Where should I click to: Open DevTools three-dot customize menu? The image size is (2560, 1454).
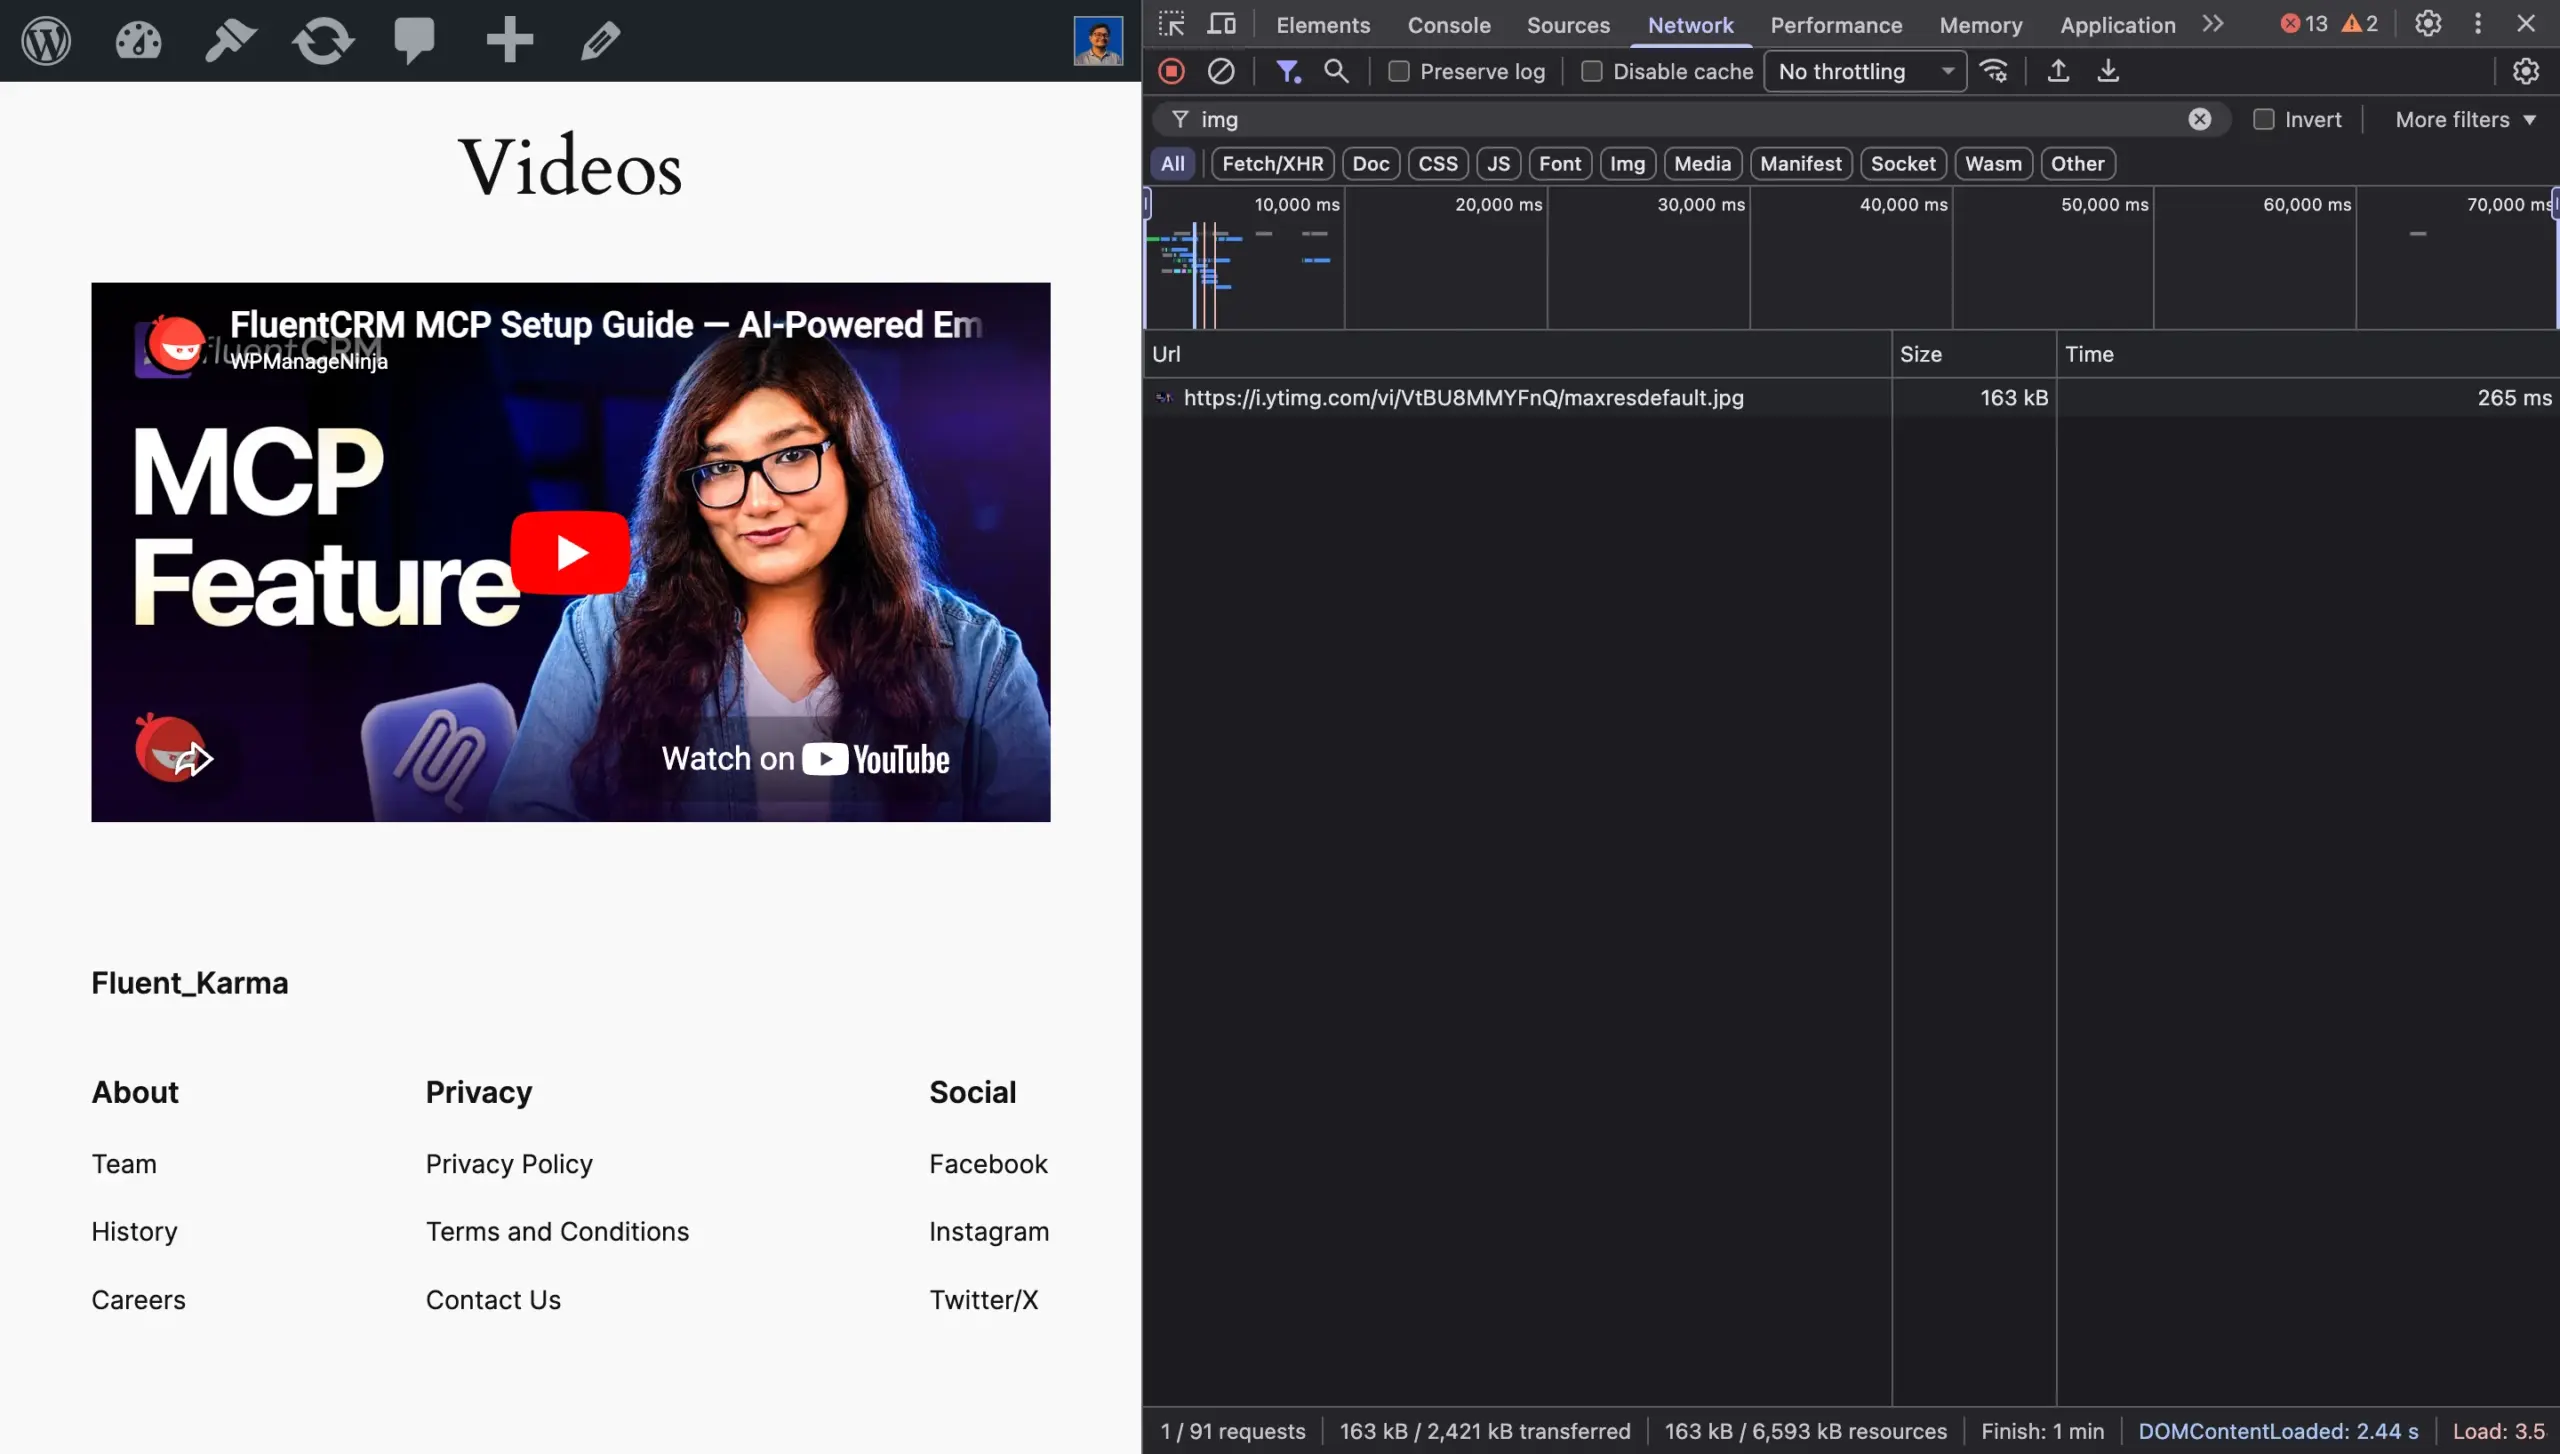point(2478,24)
